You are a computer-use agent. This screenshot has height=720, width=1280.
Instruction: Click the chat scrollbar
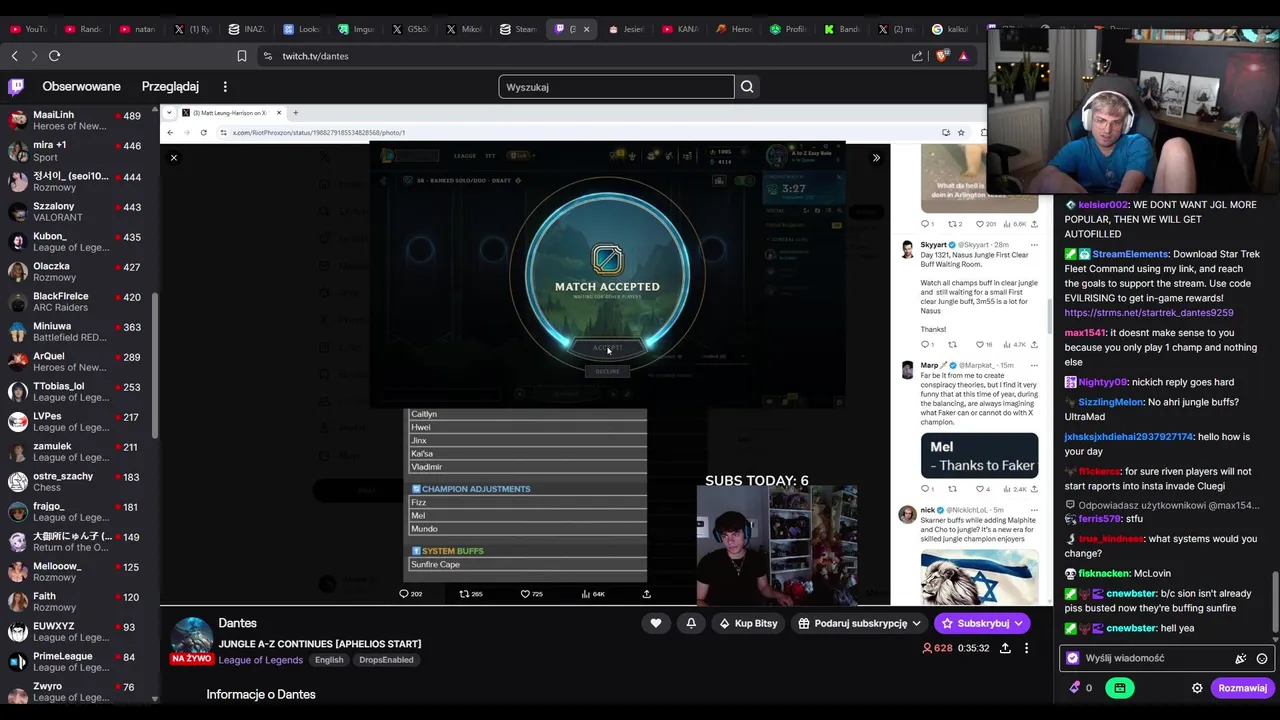click(1274, 600)
